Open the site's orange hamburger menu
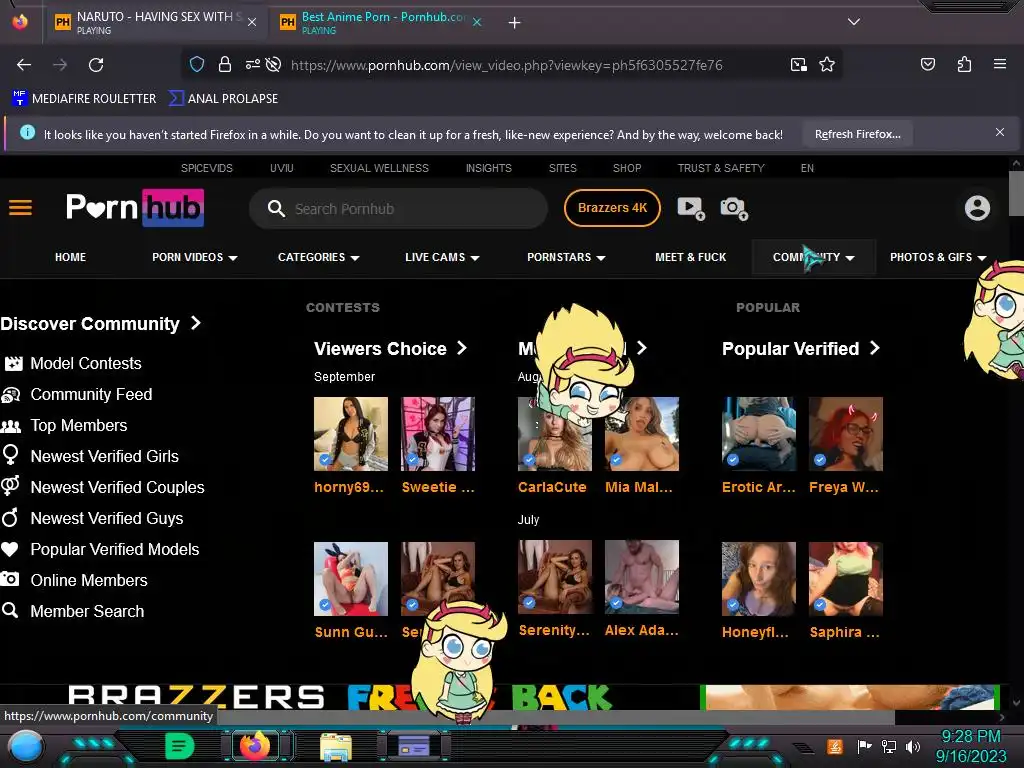The height and width of the screenshot is (768, 1024). (x=20, y=208)
